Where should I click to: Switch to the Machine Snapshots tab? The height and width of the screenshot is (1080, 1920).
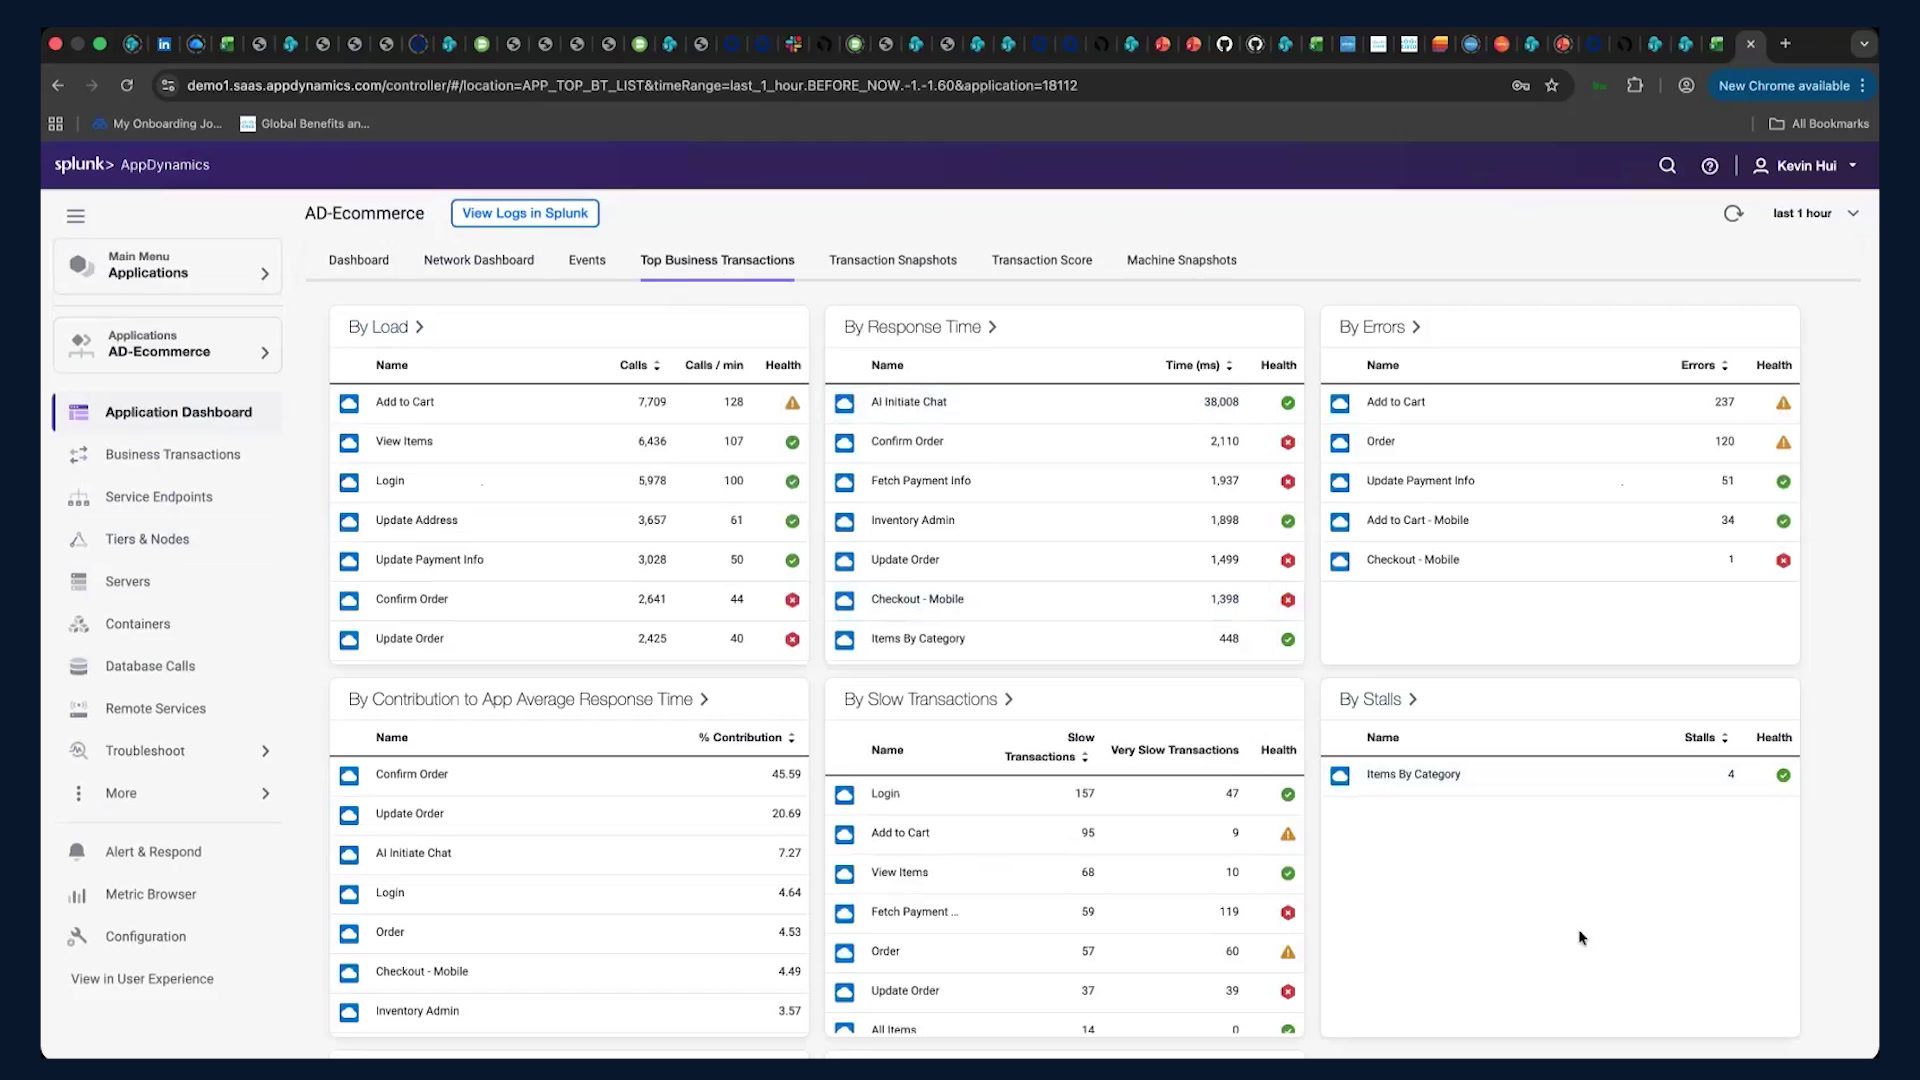pyautogui.click(x=1182, y=260)
